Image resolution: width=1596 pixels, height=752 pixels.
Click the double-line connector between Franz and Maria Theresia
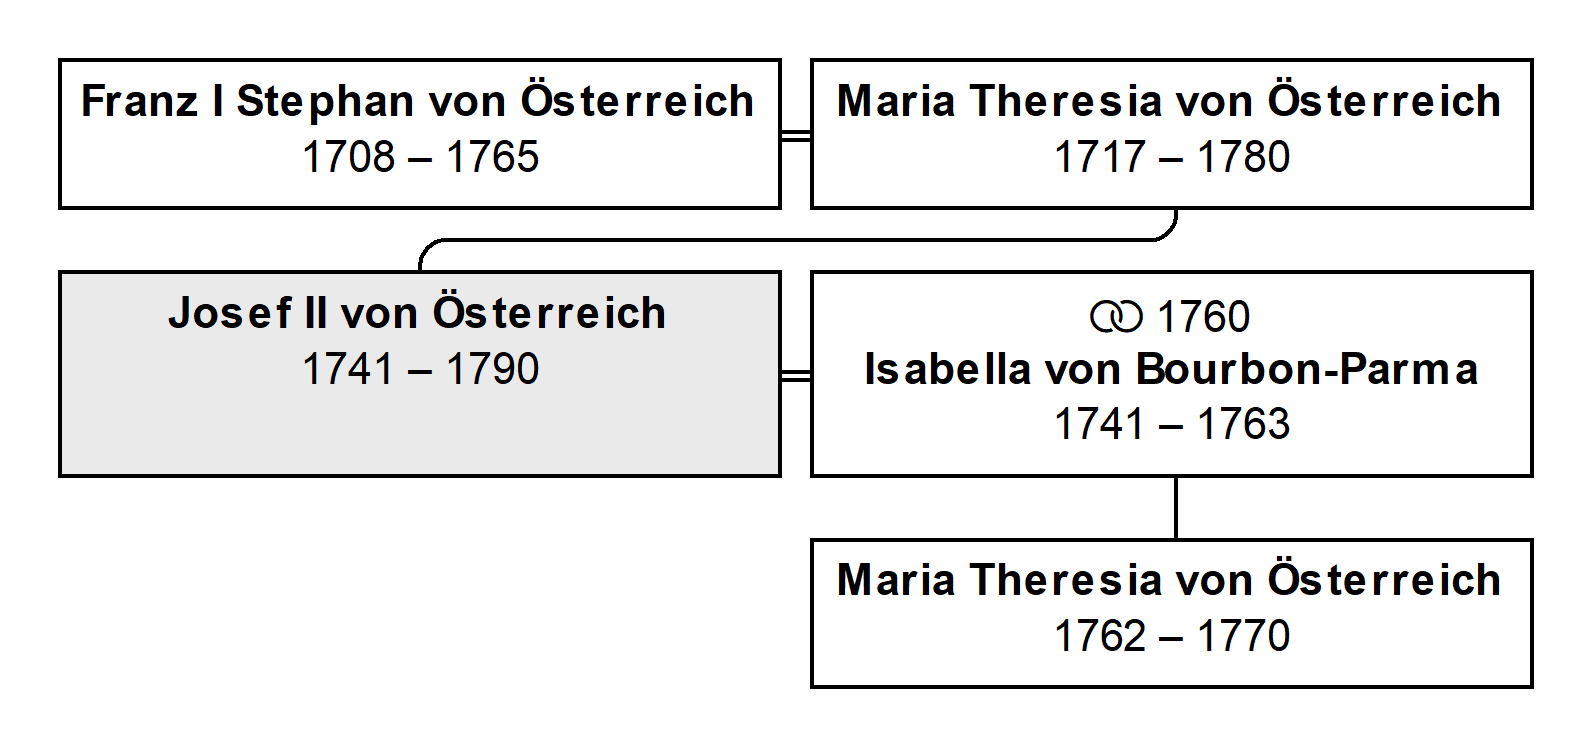(796, 135)
